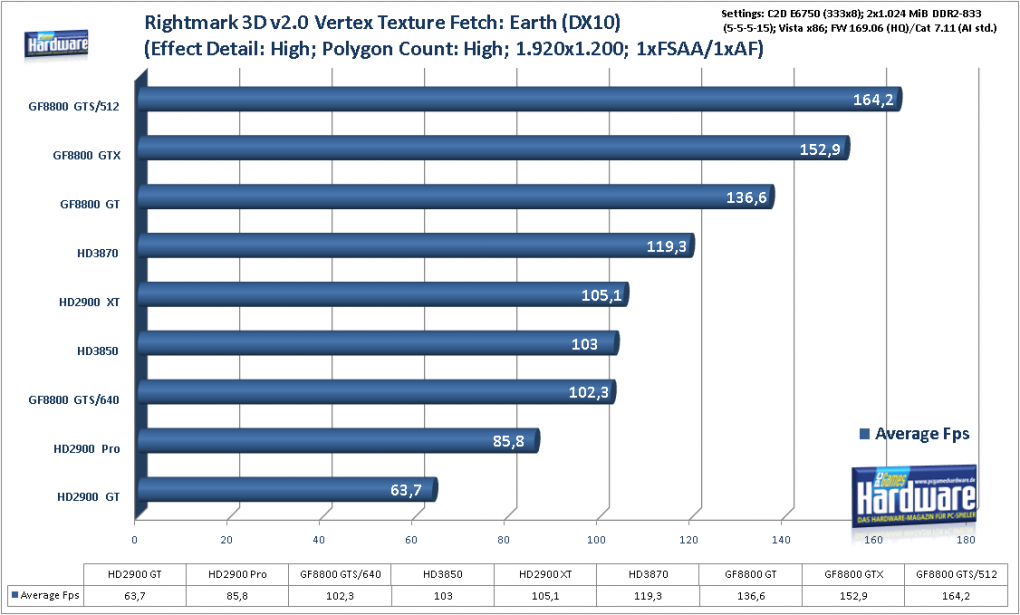Click the Average Fps legend swatch in data table
1020x615 pixels.
coord(14,595)
